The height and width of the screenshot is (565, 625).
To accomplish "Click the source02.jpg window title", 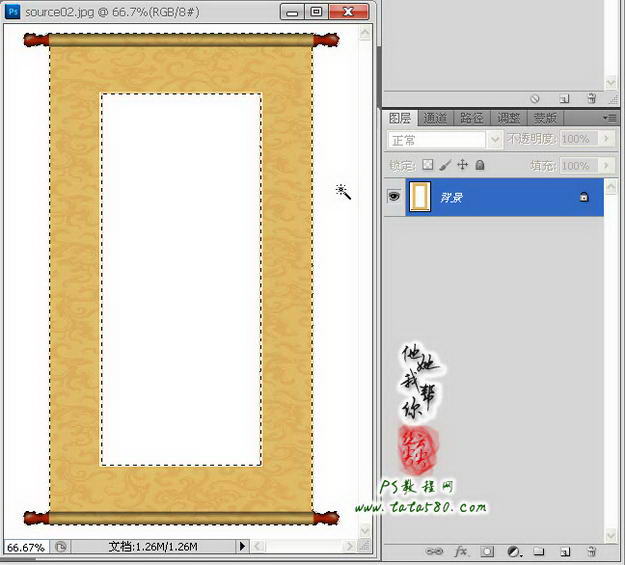I will 112,12.
